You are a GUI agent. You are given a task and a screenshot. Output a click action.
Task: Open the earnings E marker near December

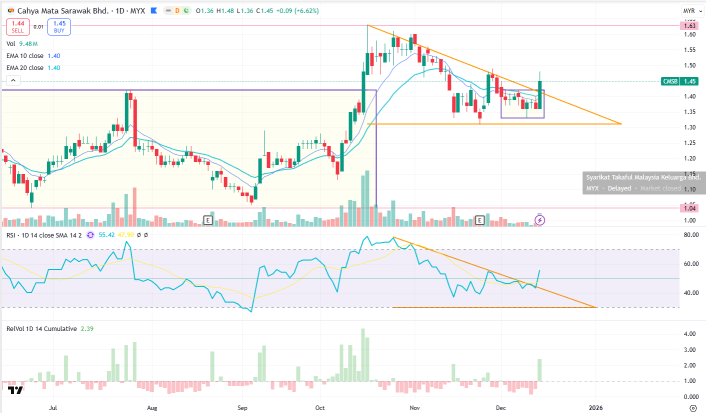point(480,220)
